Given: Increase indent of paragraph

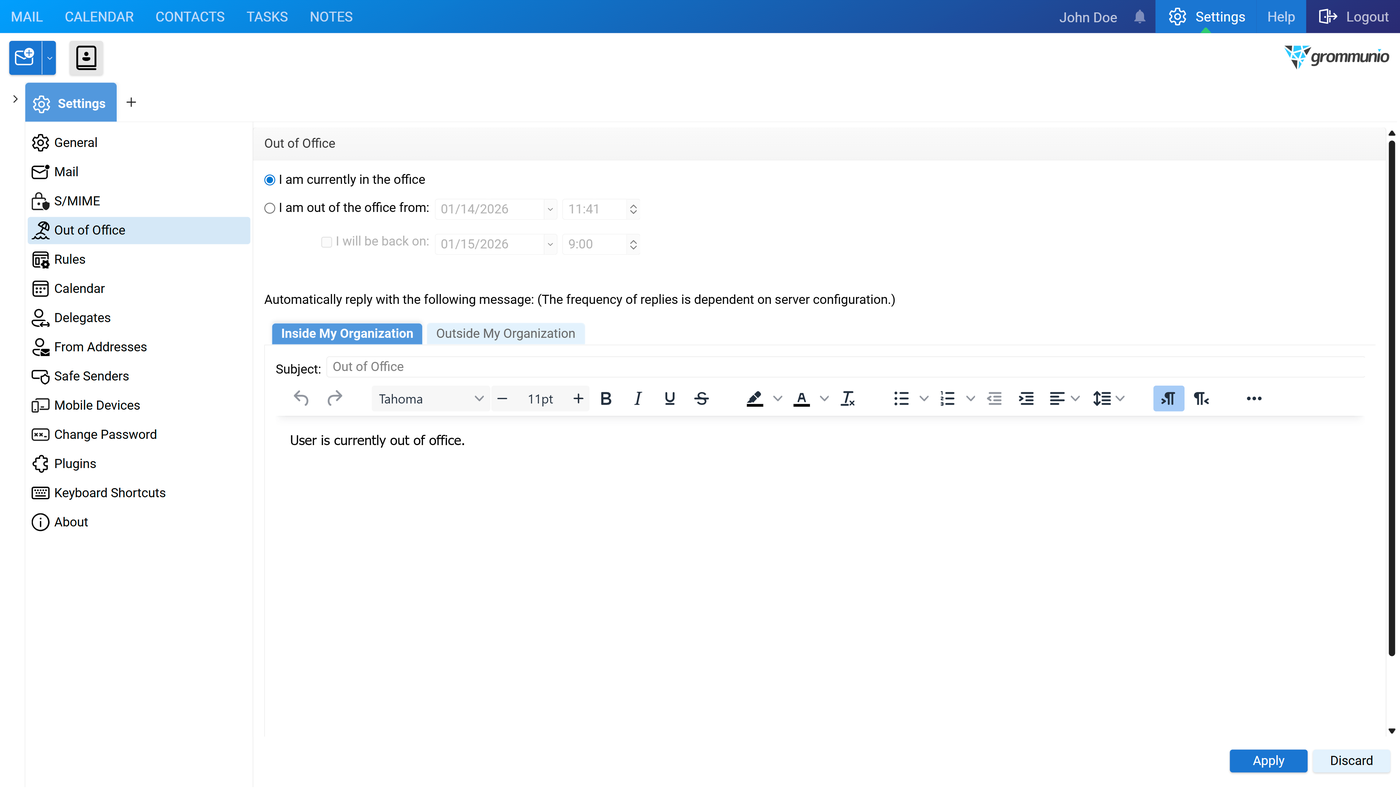Looking at the screenshot, I should tap(1026, 399).
